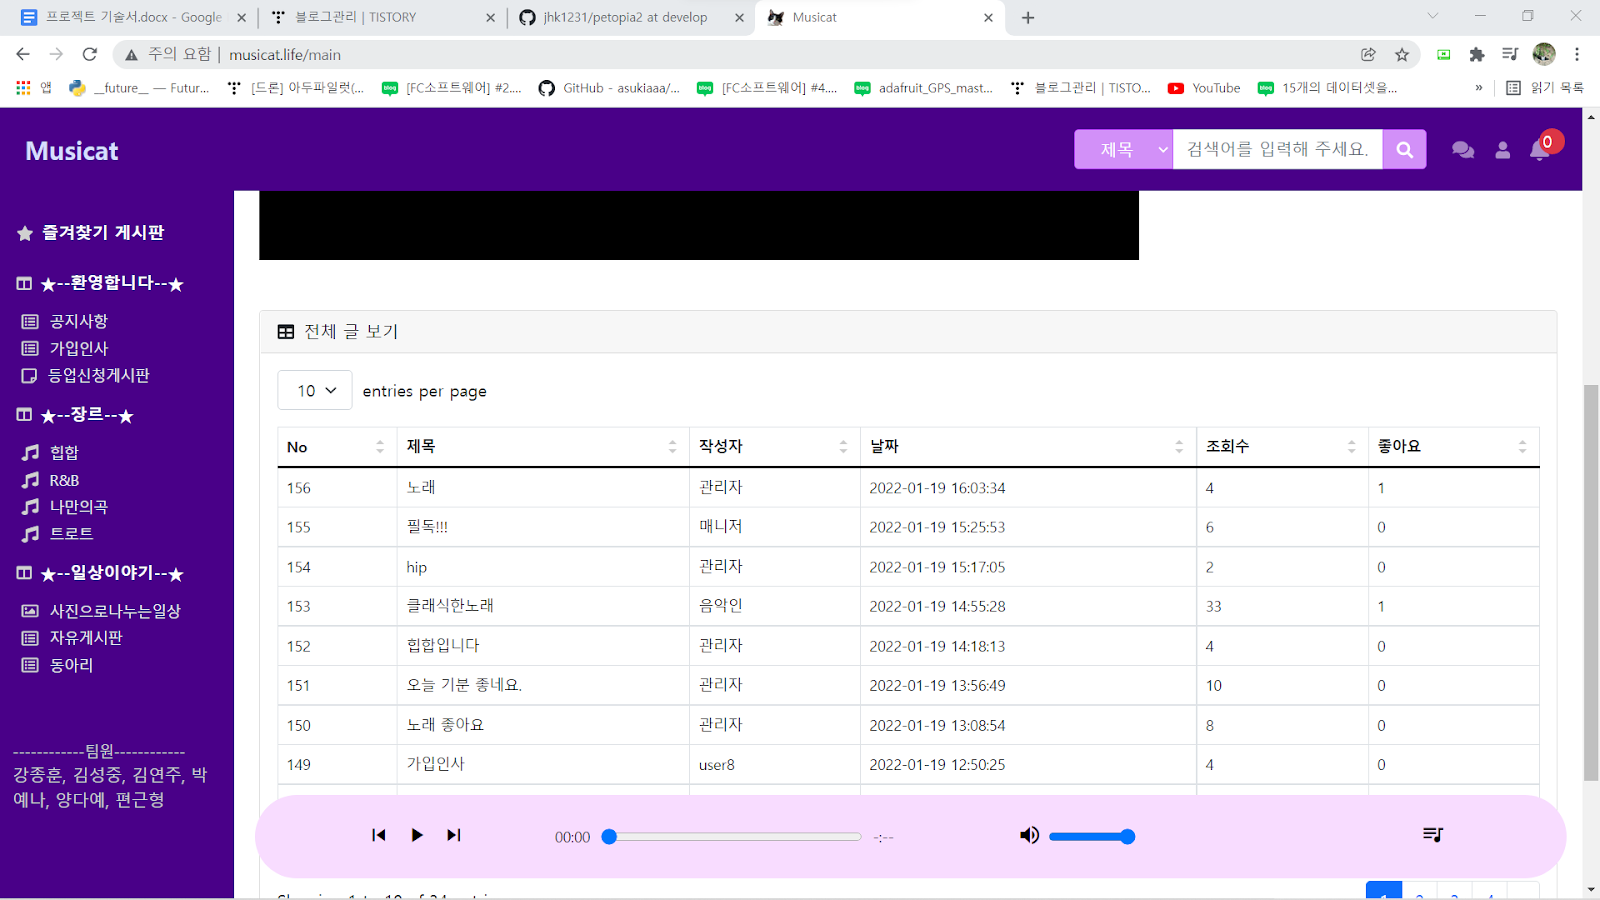The width and height of the screenshot is (1600, 900).
Task: Open the search type 제목 dropdown
Action: click(1124, 149)
